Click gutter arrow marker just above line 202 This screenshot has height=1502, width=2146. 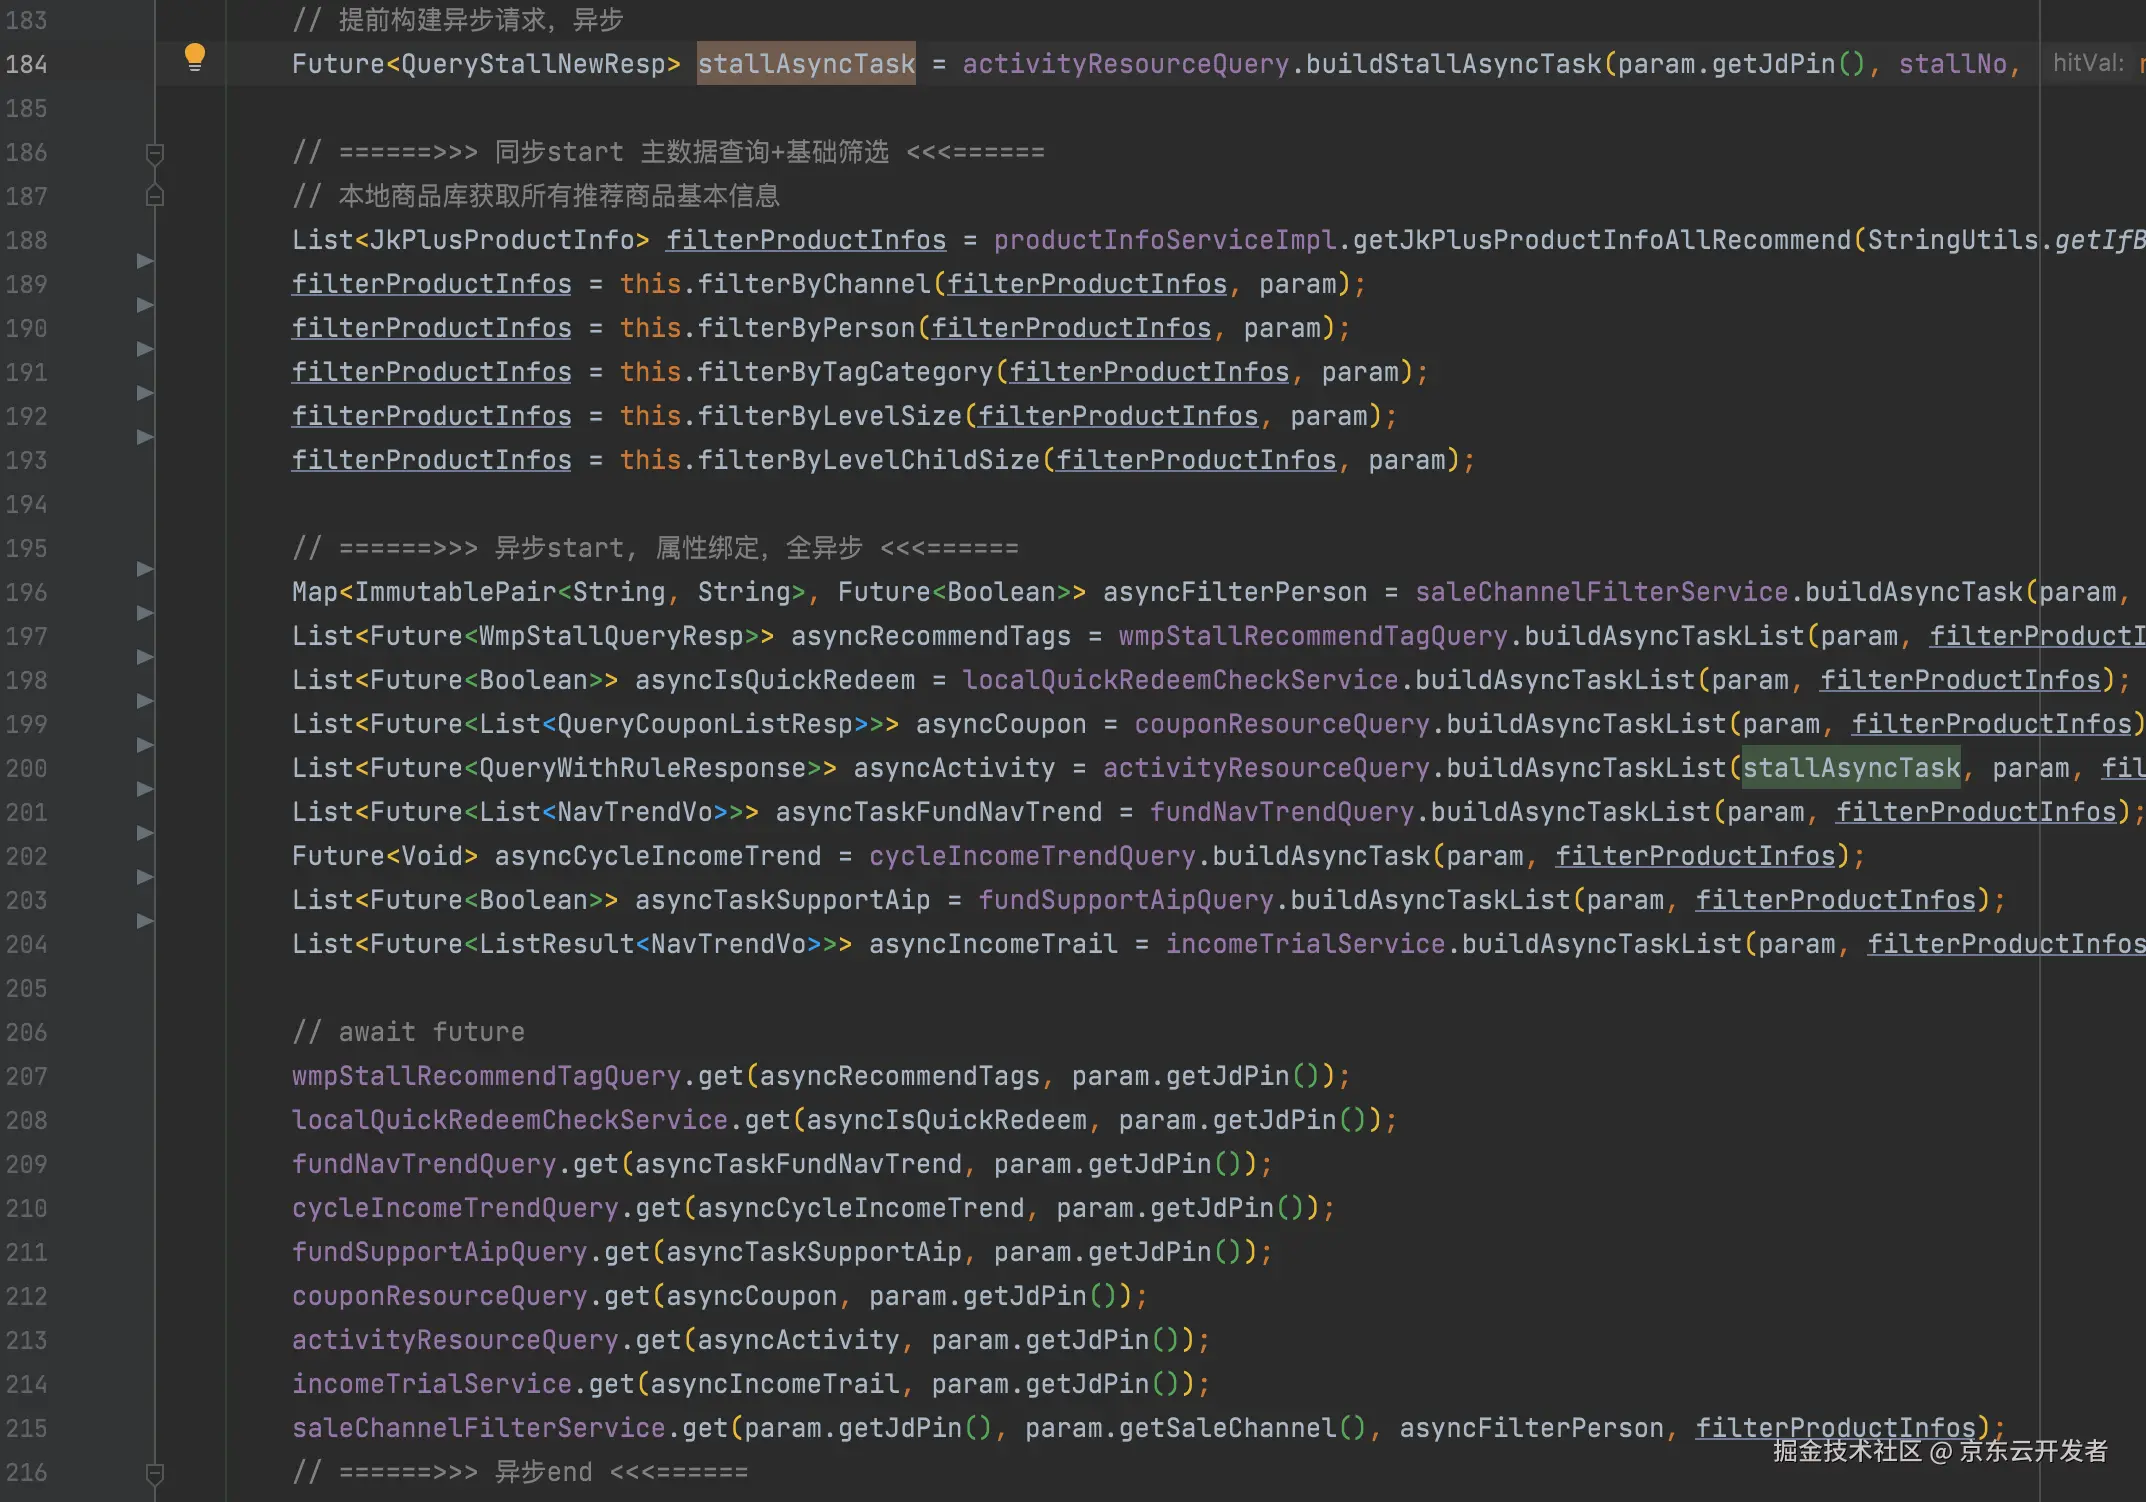pos(145,833)
